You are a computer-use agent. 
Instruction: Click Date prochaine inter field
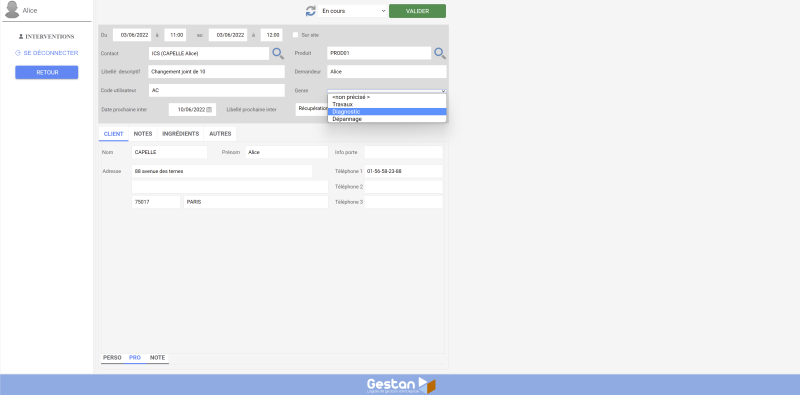click(x=192, y=109)
